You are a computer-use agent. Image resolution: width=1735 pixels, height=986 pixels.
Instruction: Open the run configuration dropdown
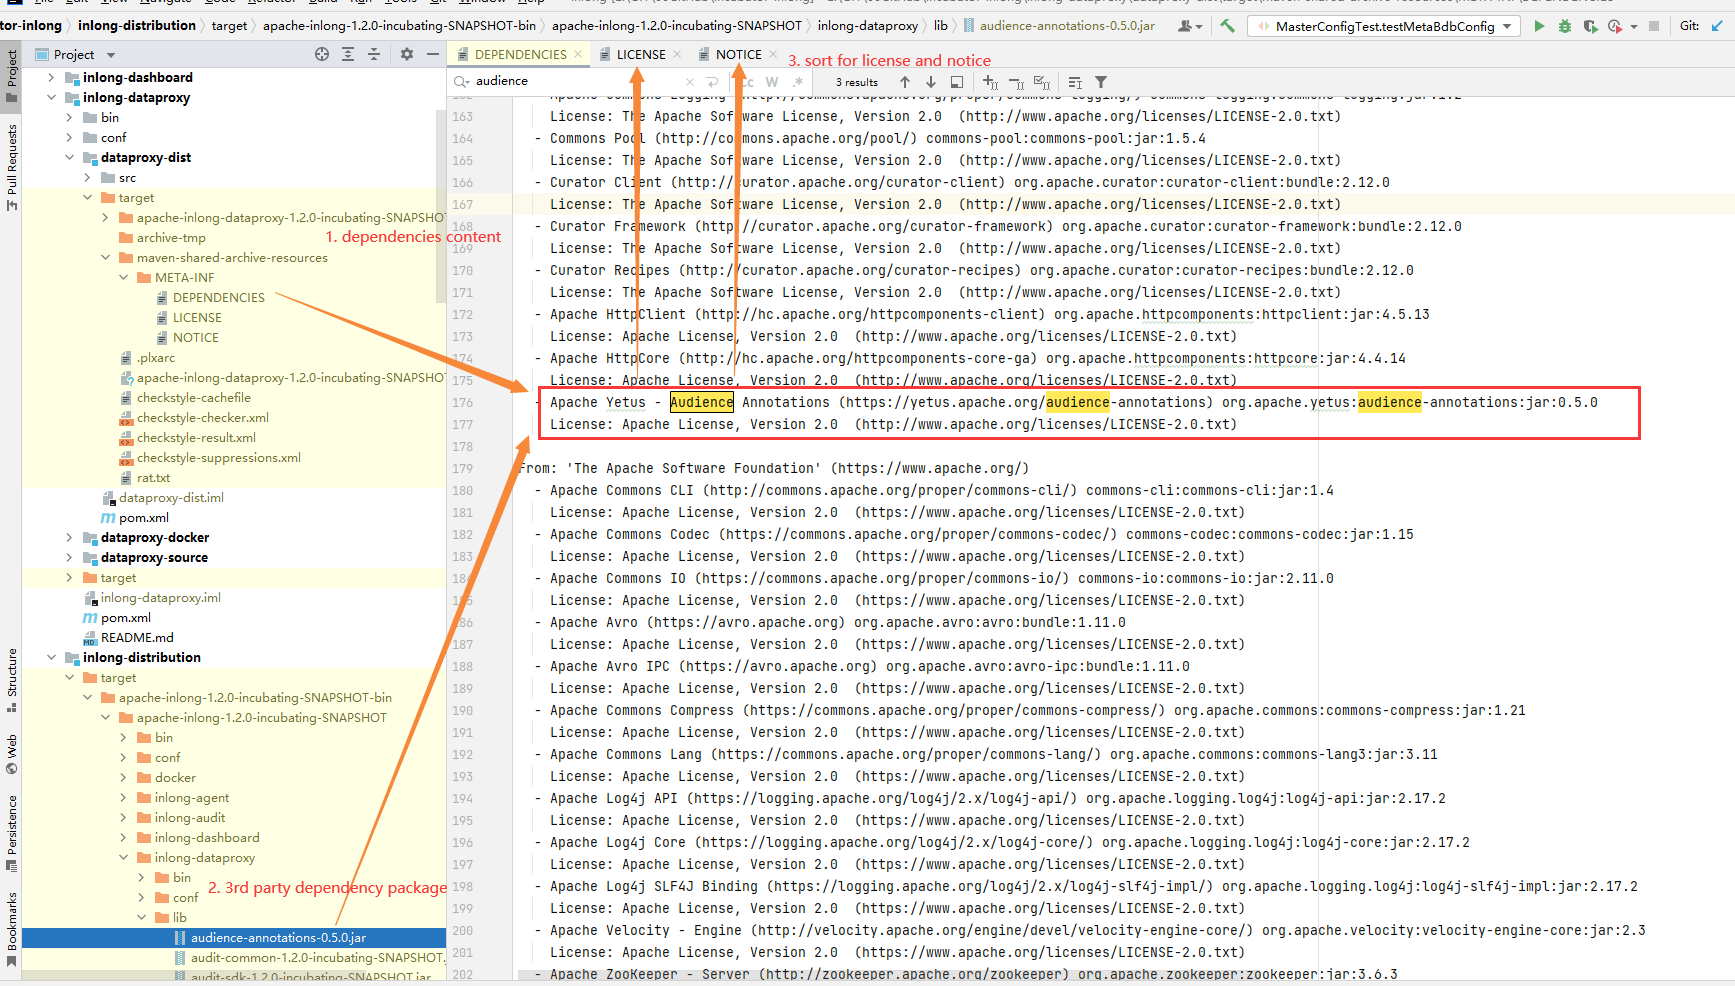coord(1507,26)
